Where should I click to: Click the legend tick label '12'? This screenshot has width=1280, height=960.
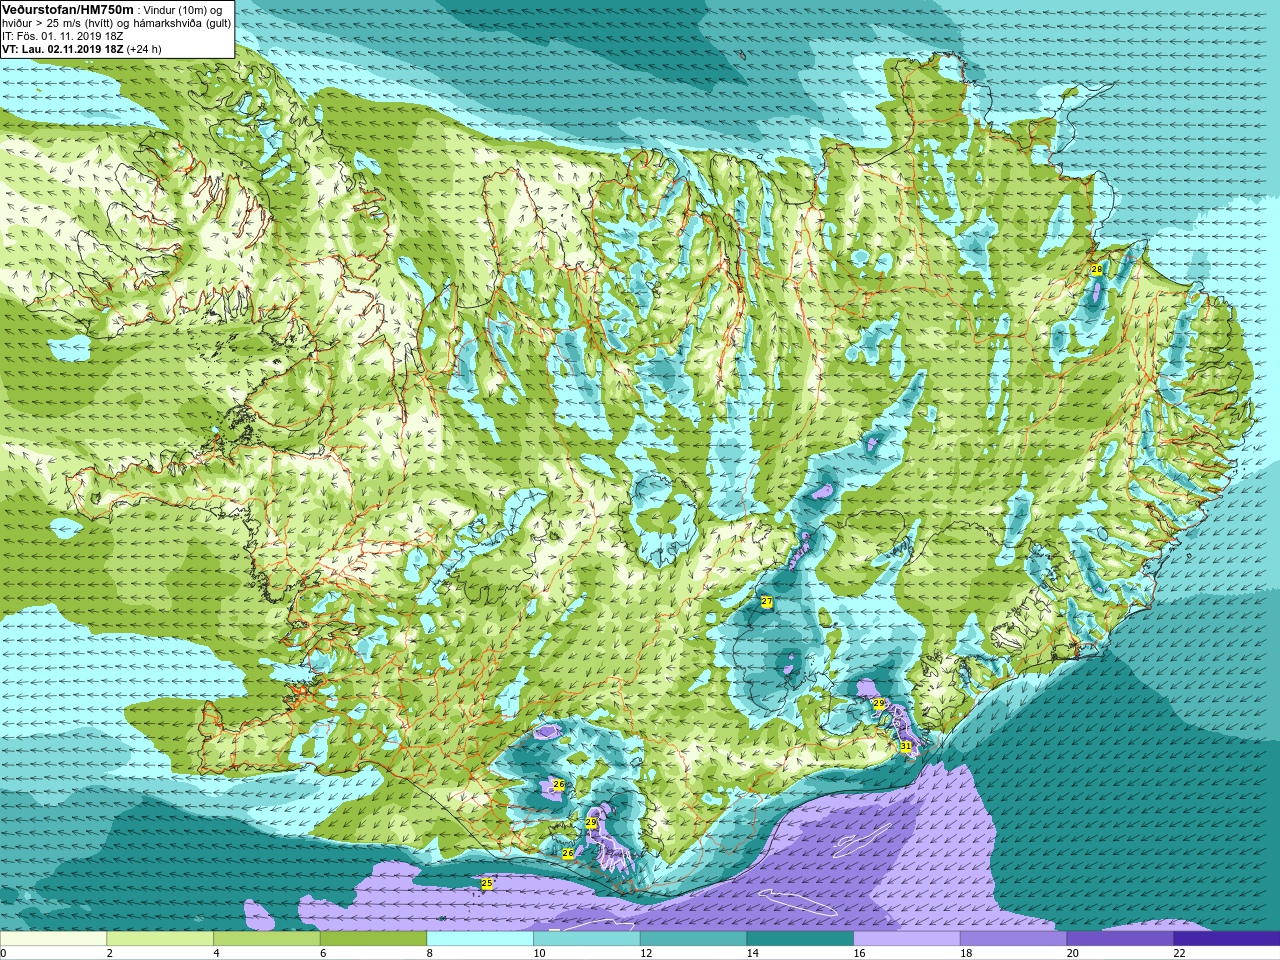646,953
